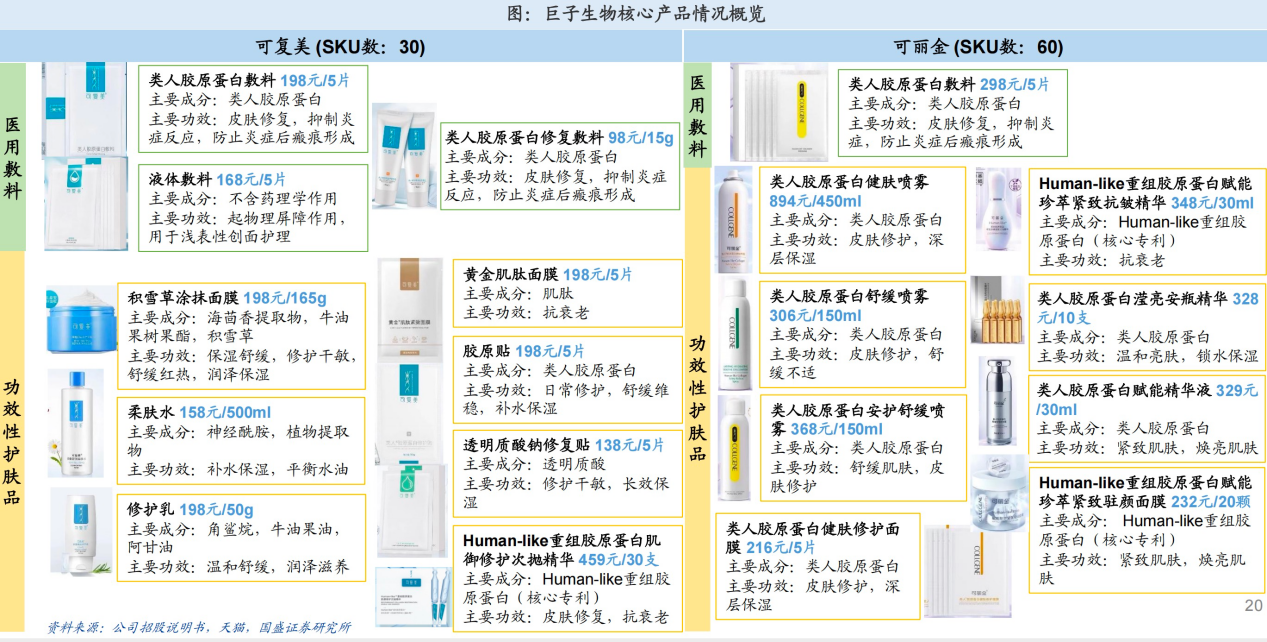The height and width of the screenshot is (642, 1267).
Task: Click the product name 类人胶原蛋白滢亮安瓶精华
Action: point(1133,299)
